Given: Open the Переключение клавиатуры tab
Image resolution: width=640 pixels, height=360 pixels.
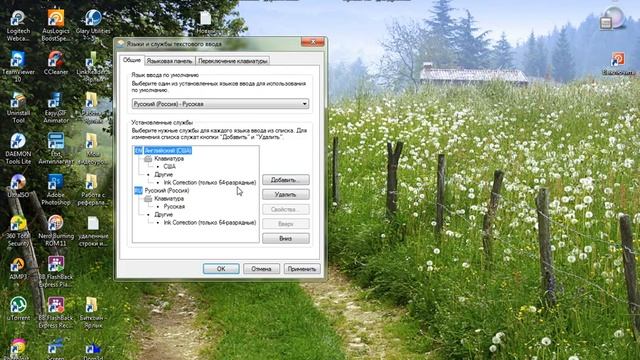Looking at the screenshot, I should pos(233,61).
